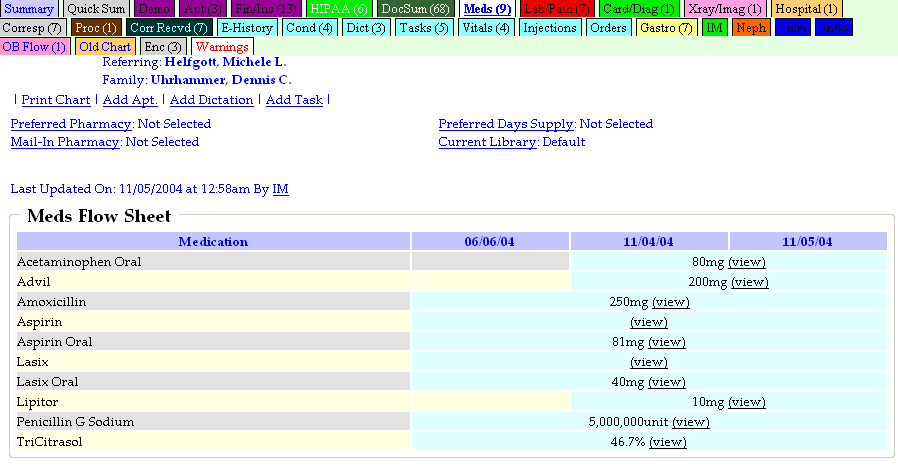Select the Injections tab
Screen dimensions: 898x467
tap(550, 28)
